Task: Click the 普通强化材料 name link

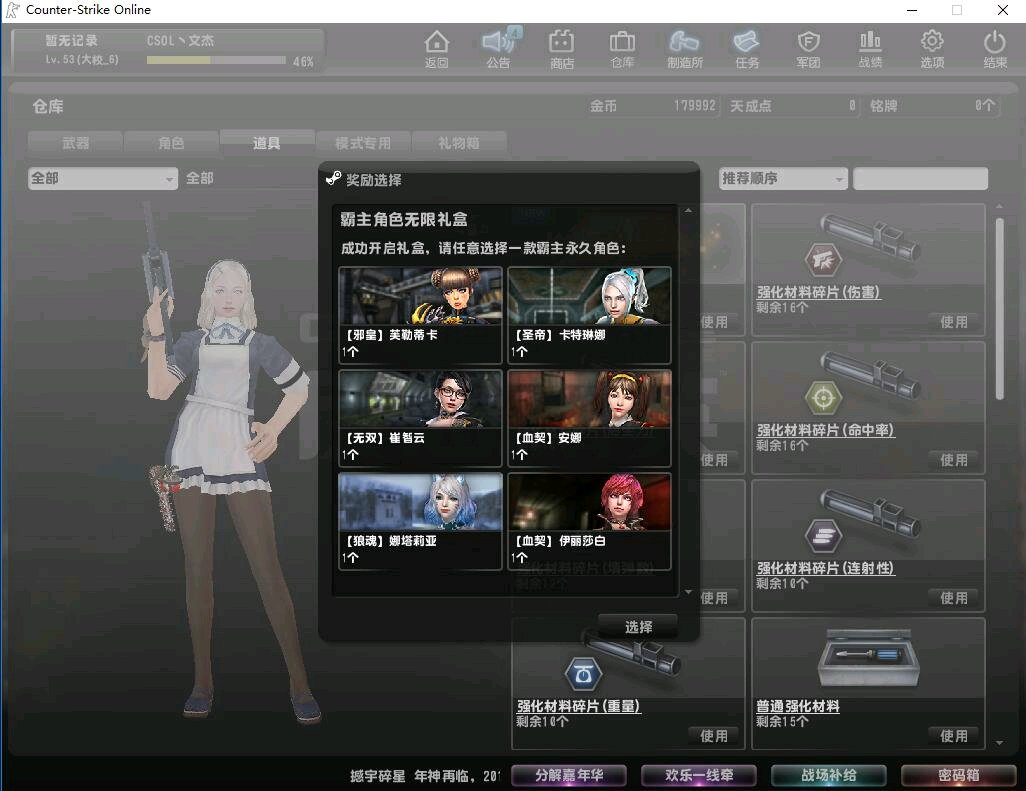Action: [798, 707]
